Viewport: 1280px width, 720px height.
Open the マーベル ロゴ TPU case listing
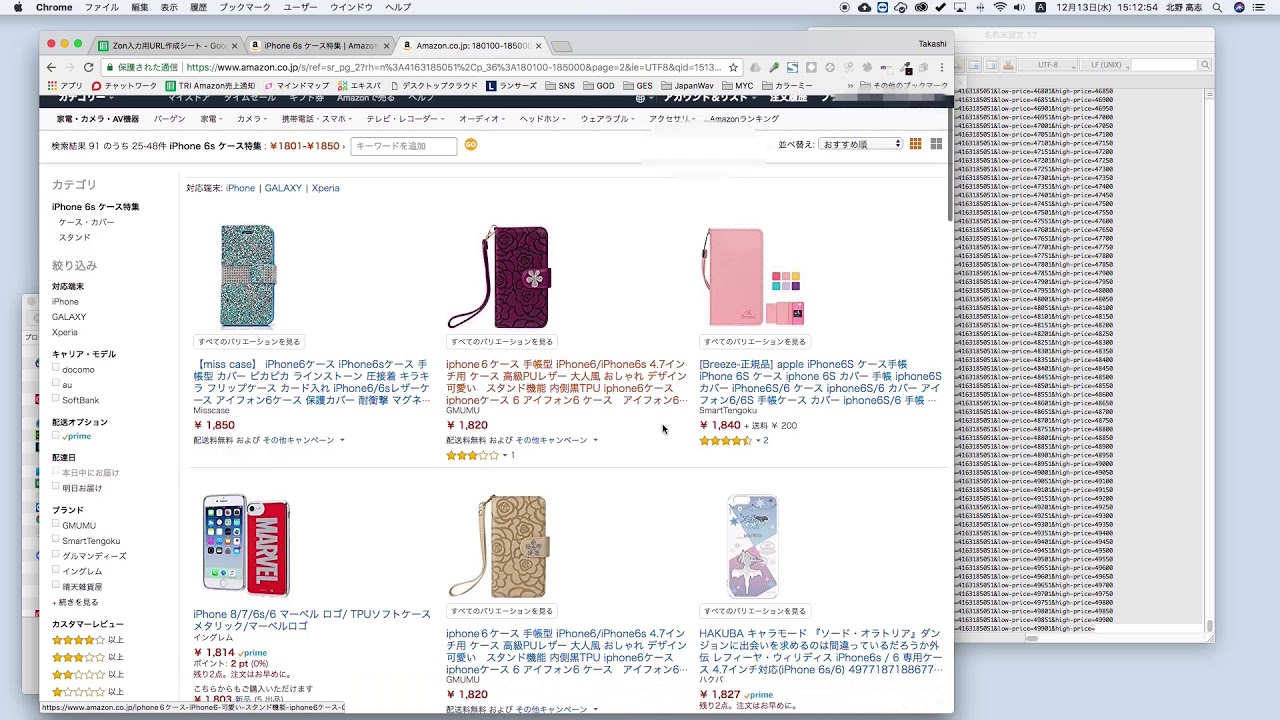(312, 620)
